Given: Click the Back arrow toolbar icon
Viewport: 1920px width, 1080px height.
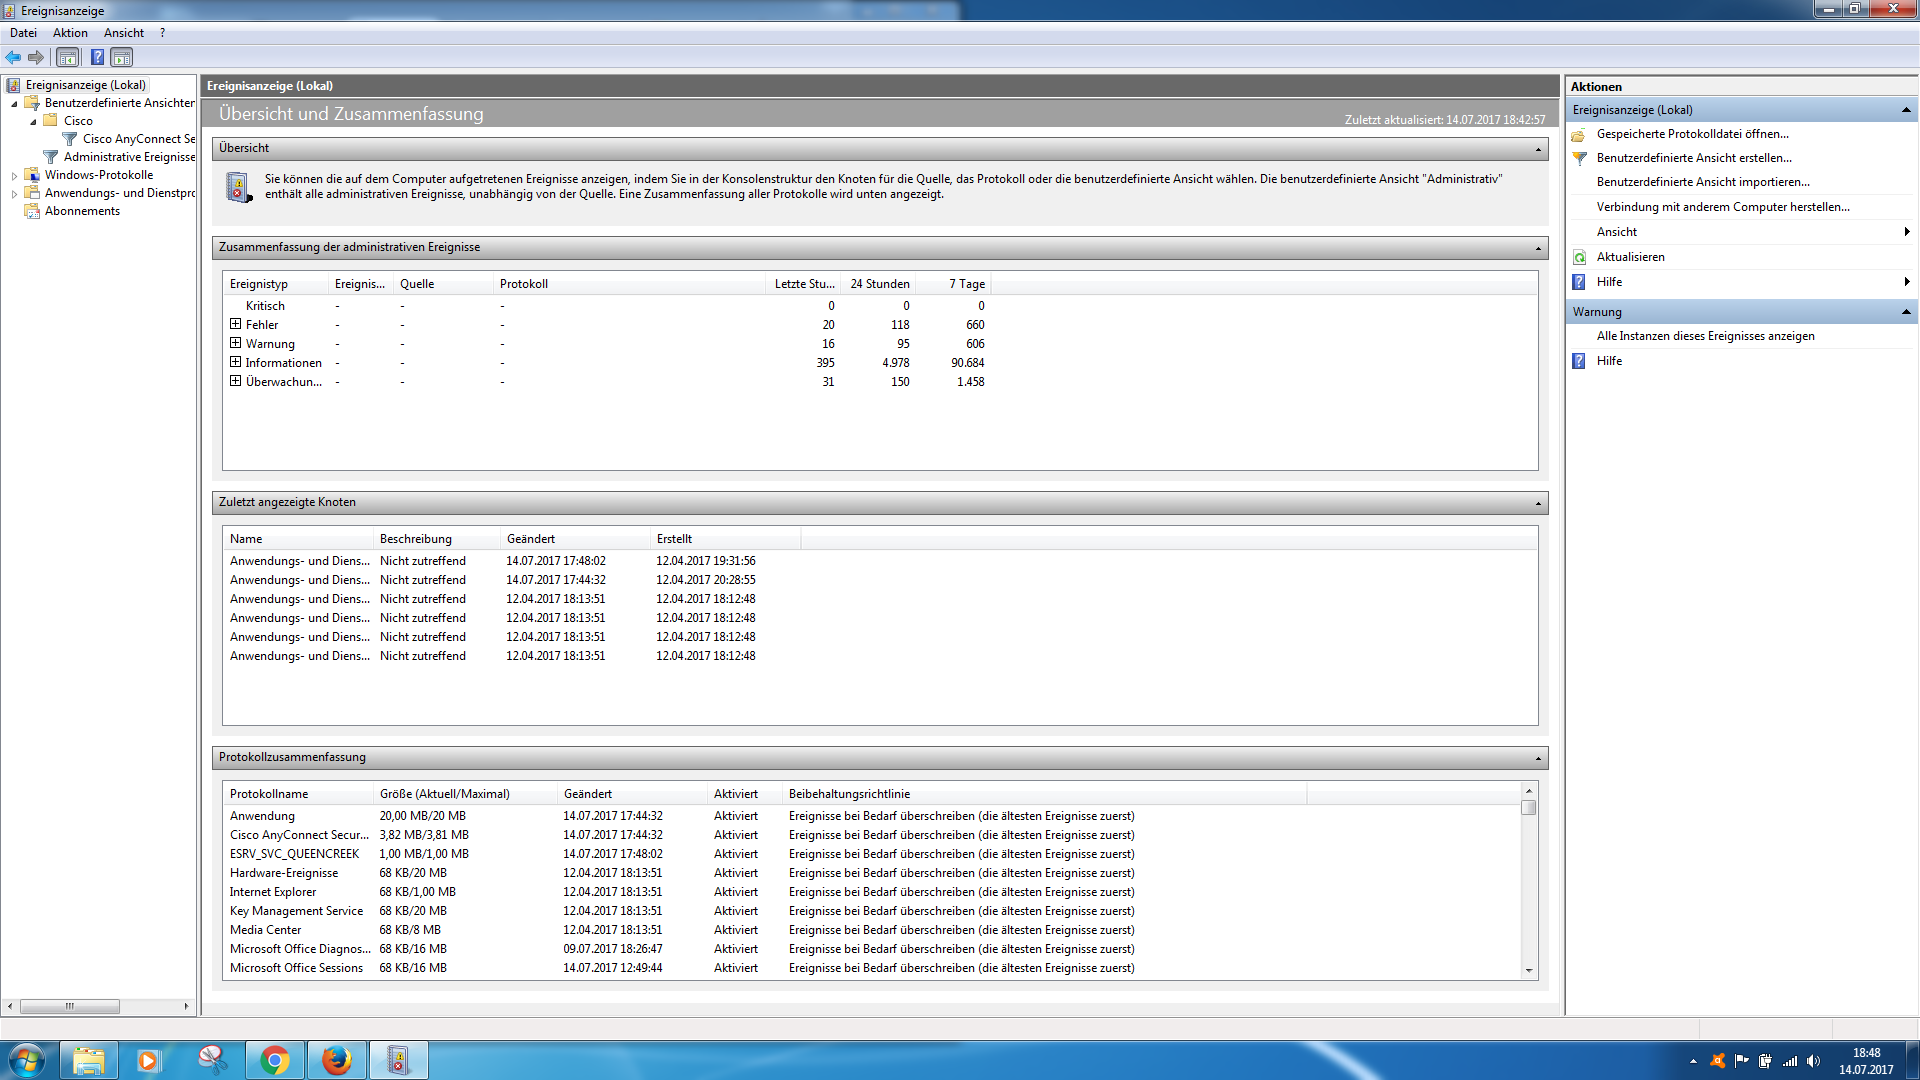Looking at the screenshot, I should coord(13,57).
